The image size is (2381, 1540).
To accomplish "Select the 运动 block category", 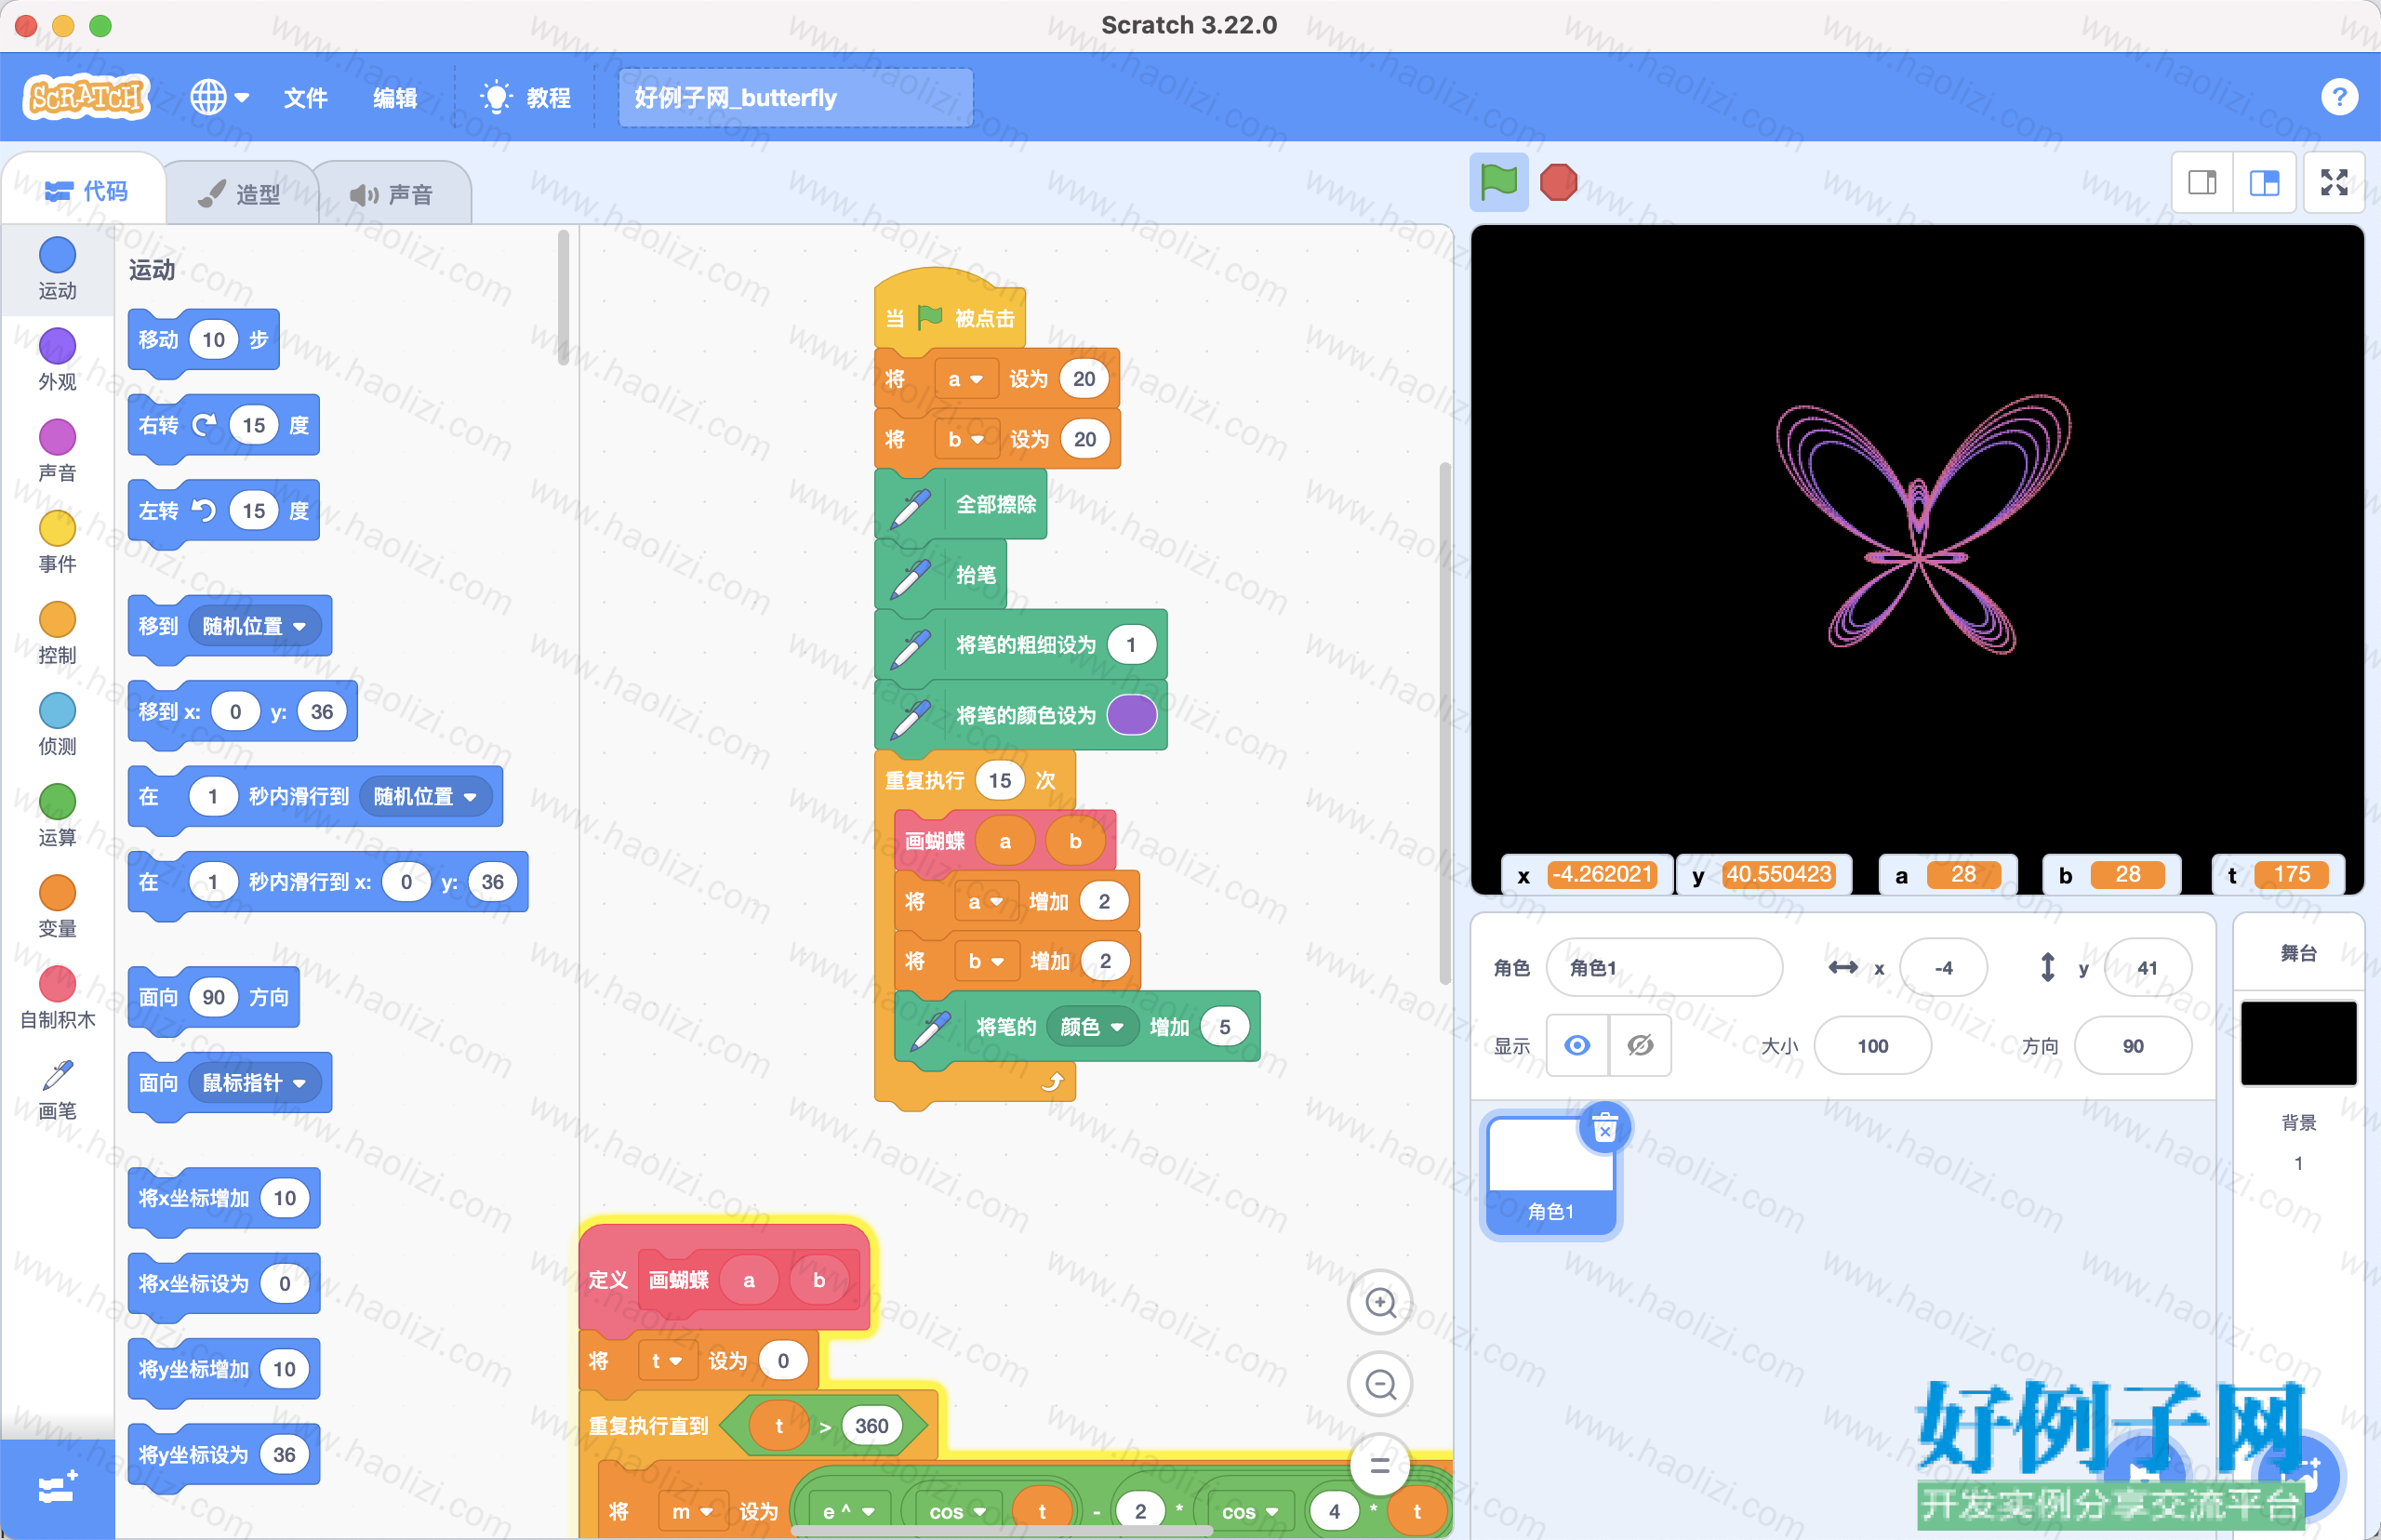I will tap(57, 268).
